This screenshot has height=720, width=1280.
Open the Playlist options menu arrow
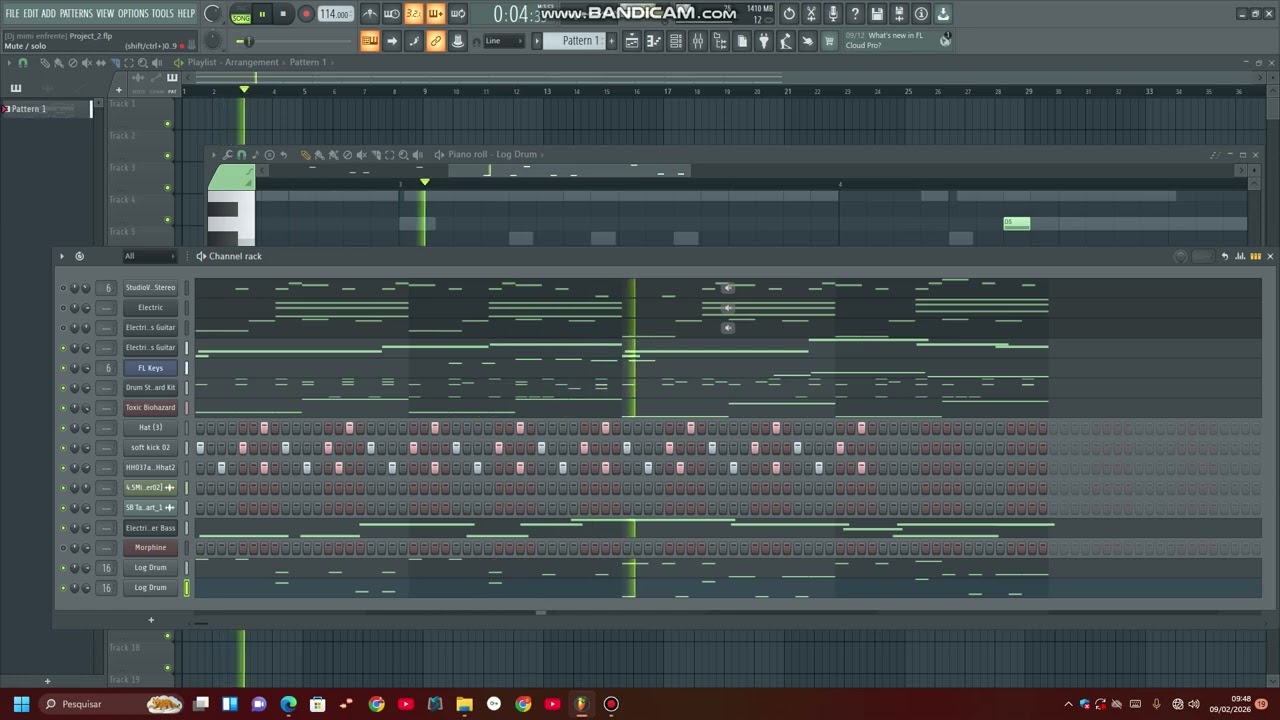(9, 63)
